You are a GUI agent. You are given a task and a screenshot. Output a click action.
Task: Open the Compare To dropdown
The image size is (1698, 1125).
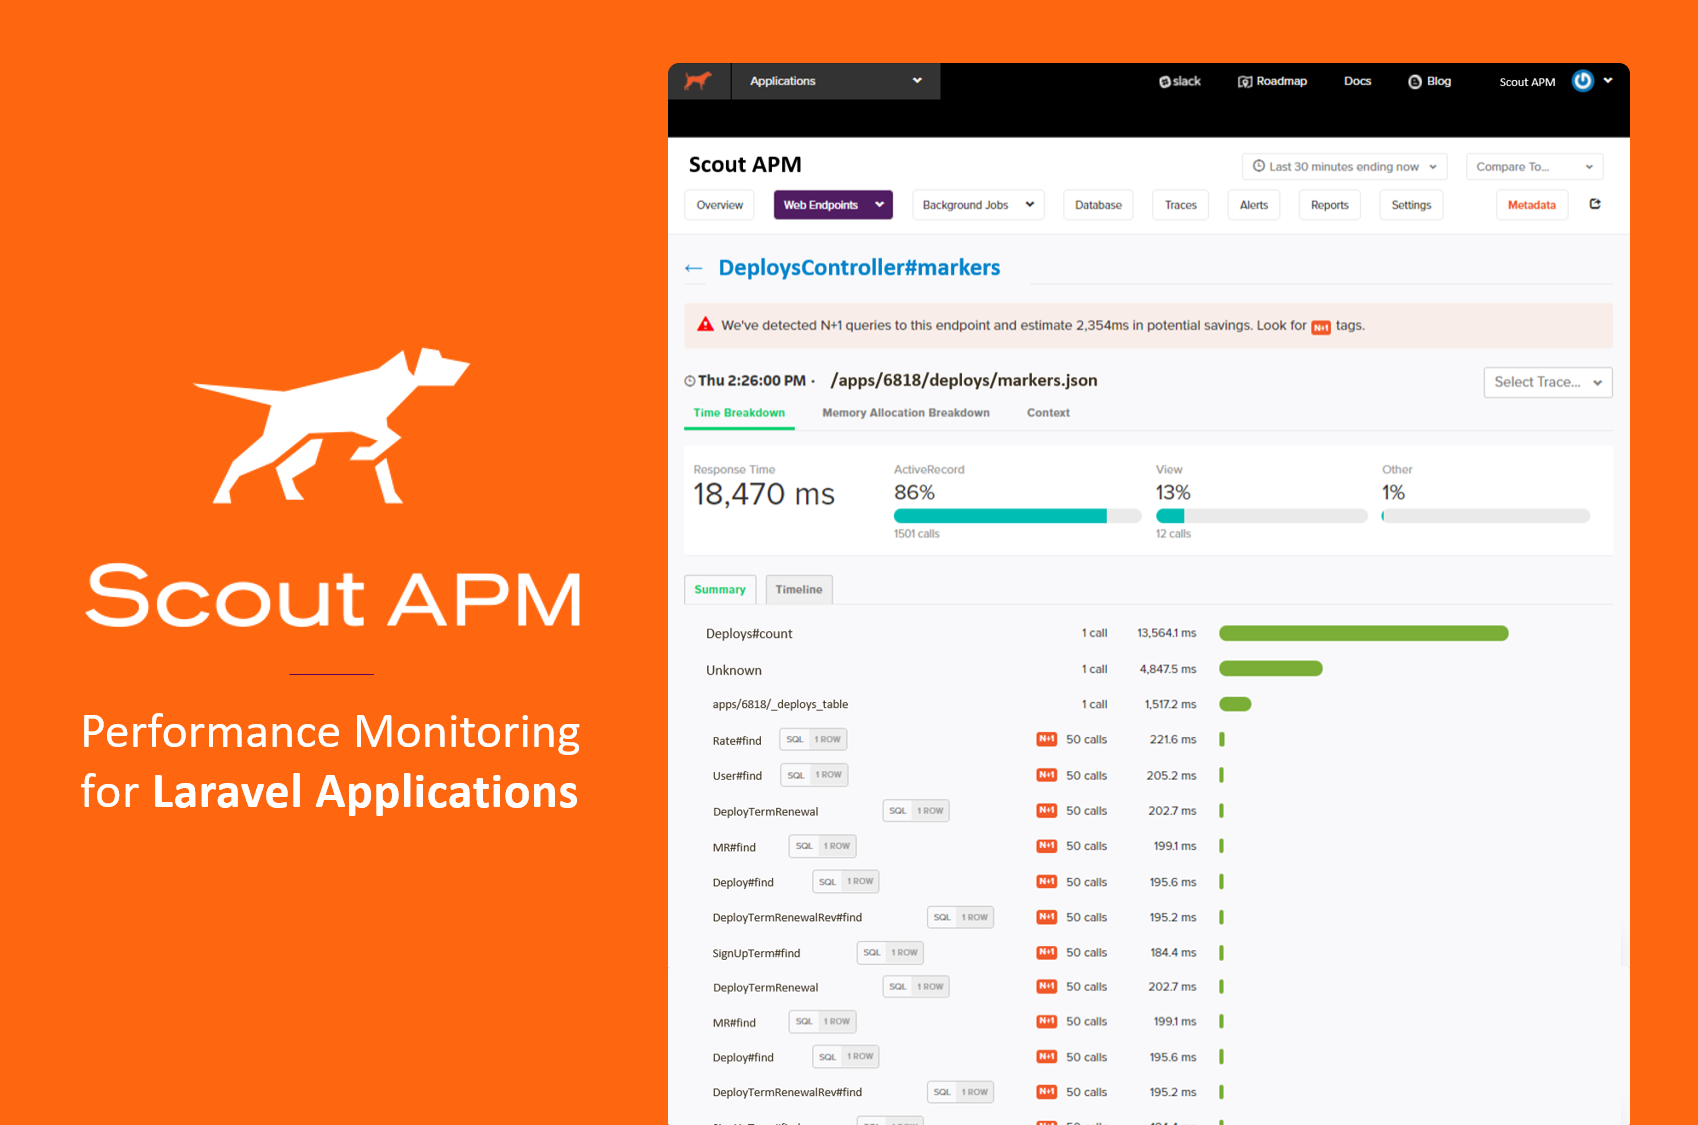(x=1534, y=166)
